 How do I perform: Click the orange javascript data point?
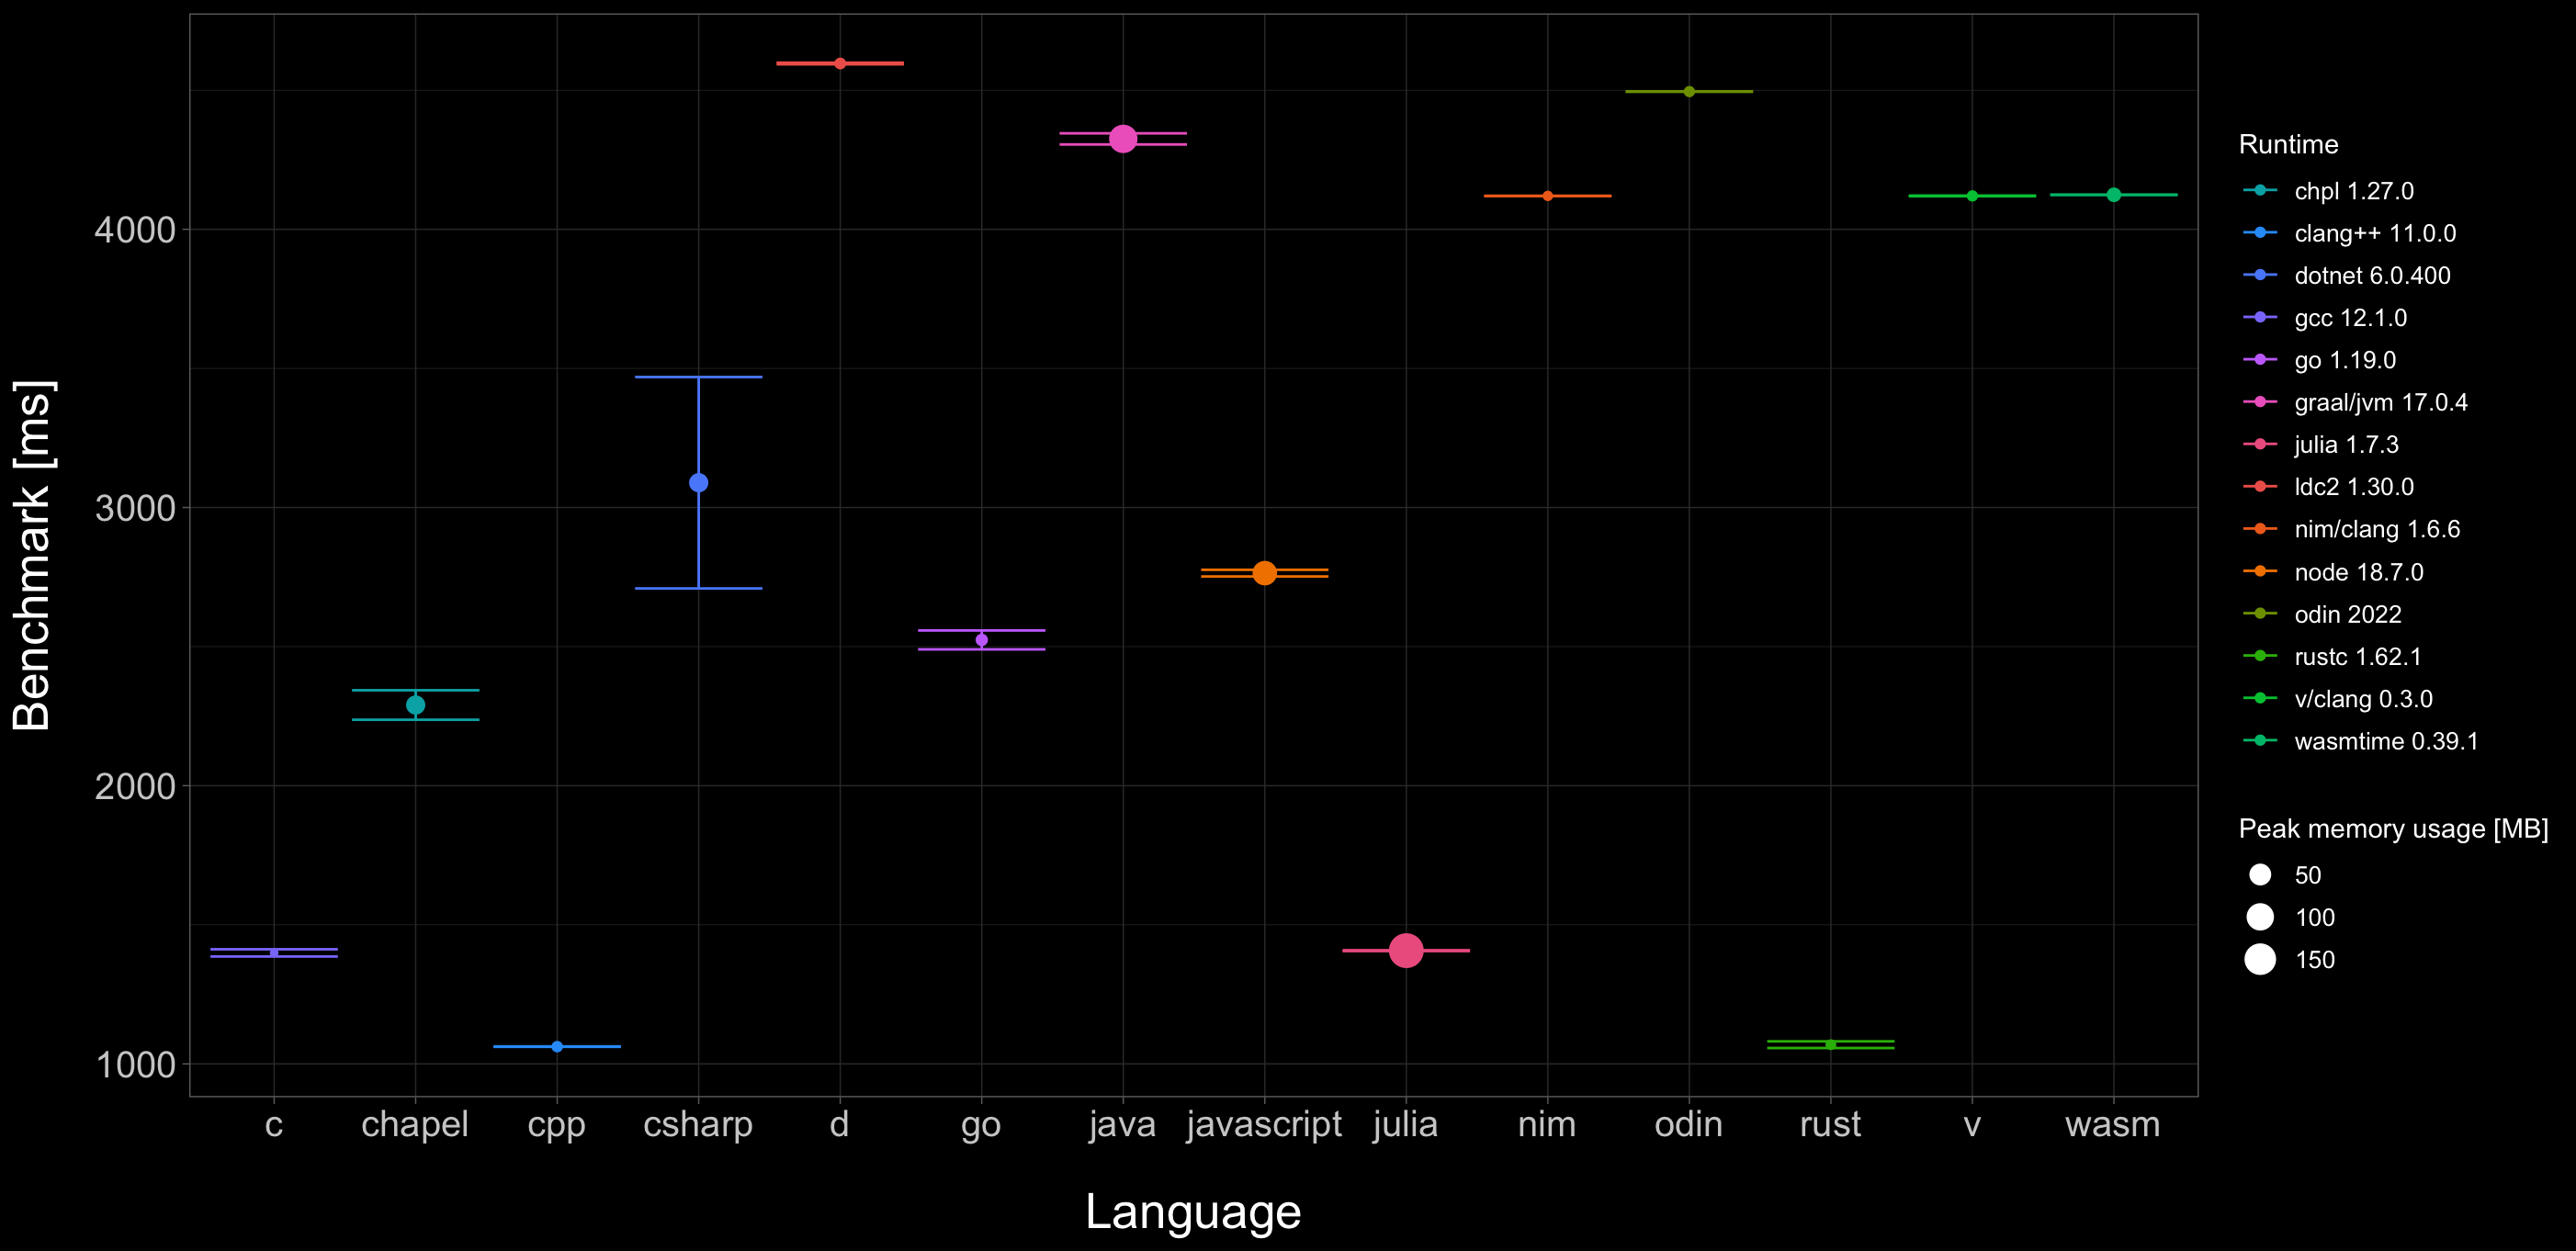point(1264,573)
